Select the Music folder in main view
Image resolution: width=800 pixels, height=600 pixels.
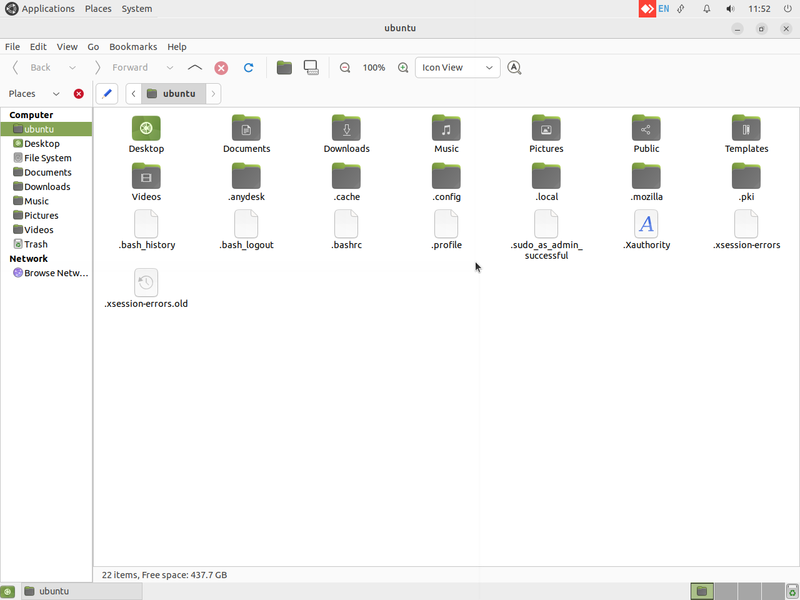(446, 134)
